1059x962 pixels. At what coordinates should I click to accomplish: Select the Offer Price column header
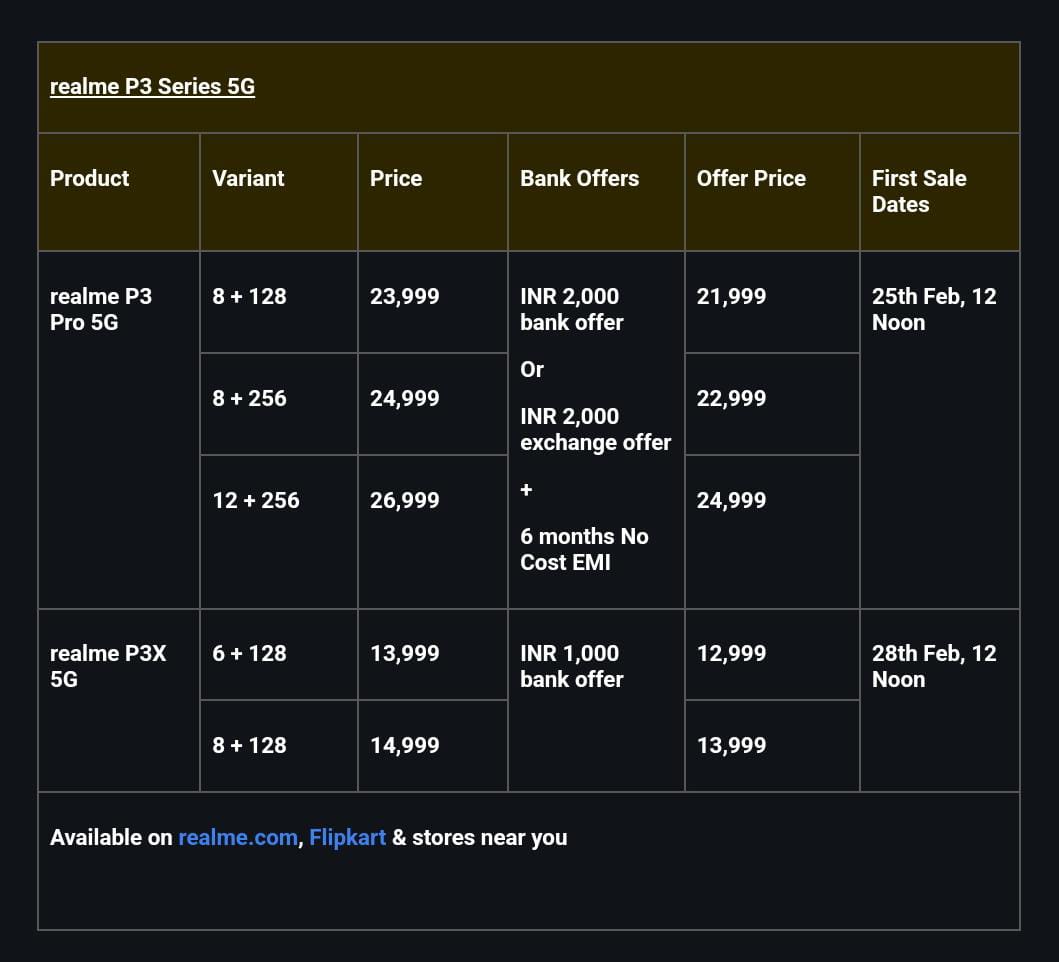click(751, 178)
